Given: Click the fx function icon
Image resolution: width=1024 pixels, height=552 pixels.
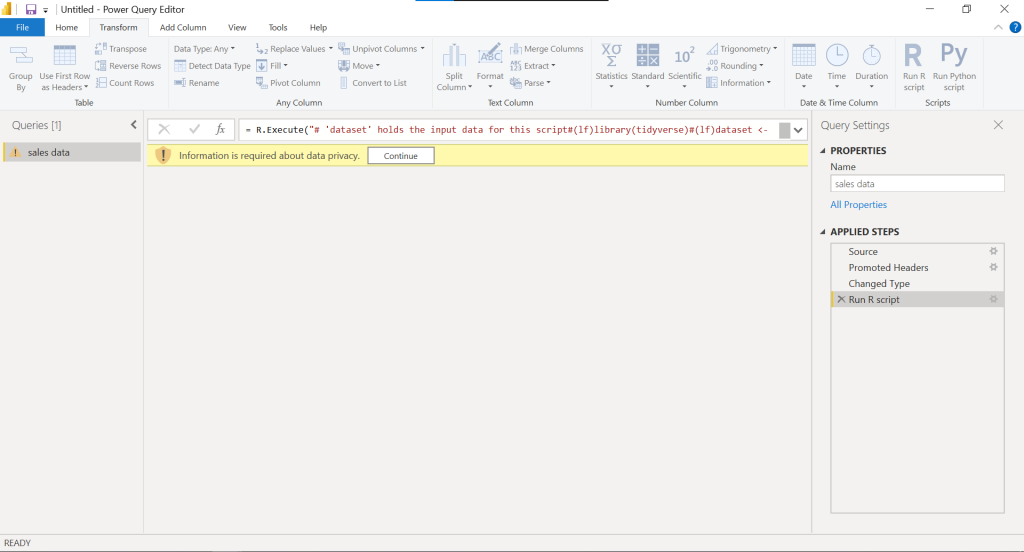Looking at the screenshot, I should [x=221, y=129].
